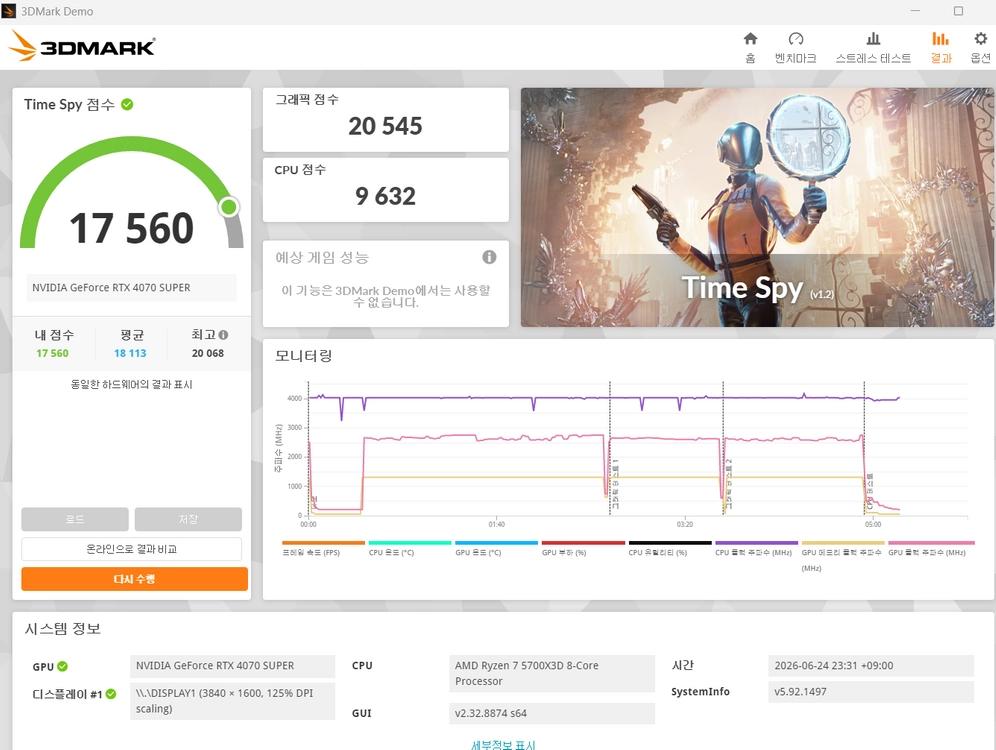Viewport: 996px width, 750px height.
Task: Click the SystemInfo version v5.92.1497
Action: (x=870, y=692)
